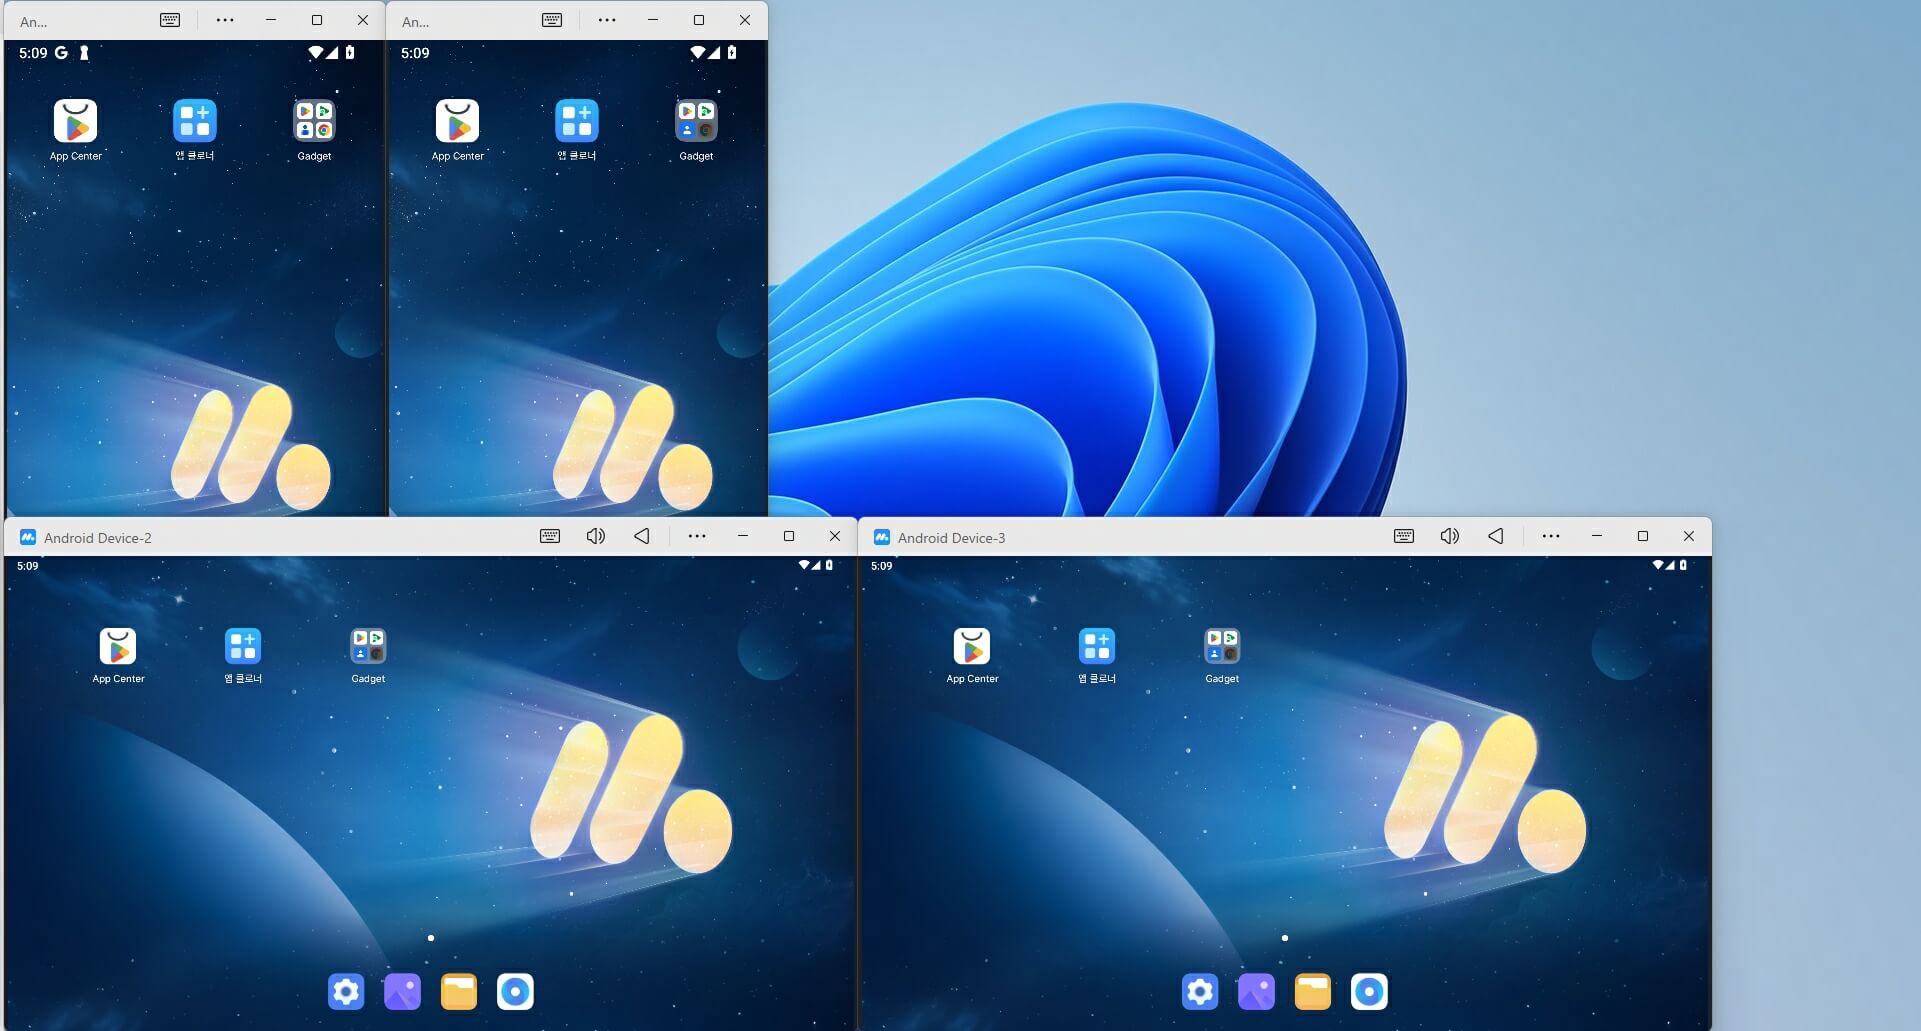Screen dimensions: 1921x1031
Task: Open purple Gallery app in Android Device-2 dock
Action: coord(402,991)
